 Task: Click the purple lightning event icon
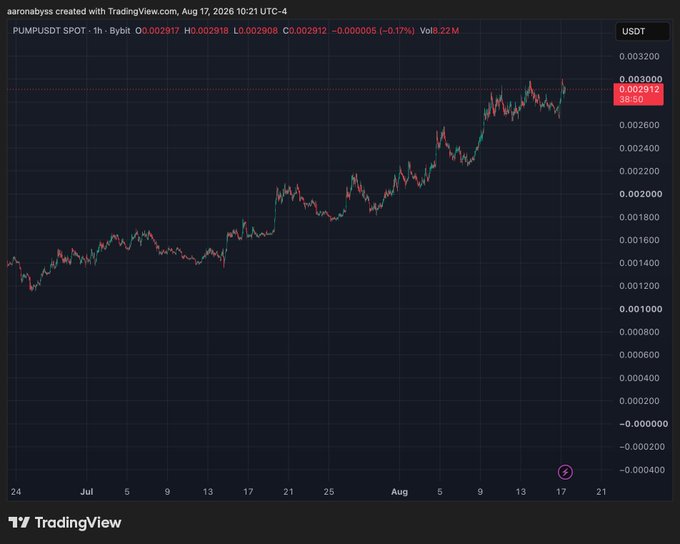[x=565, y=472]
